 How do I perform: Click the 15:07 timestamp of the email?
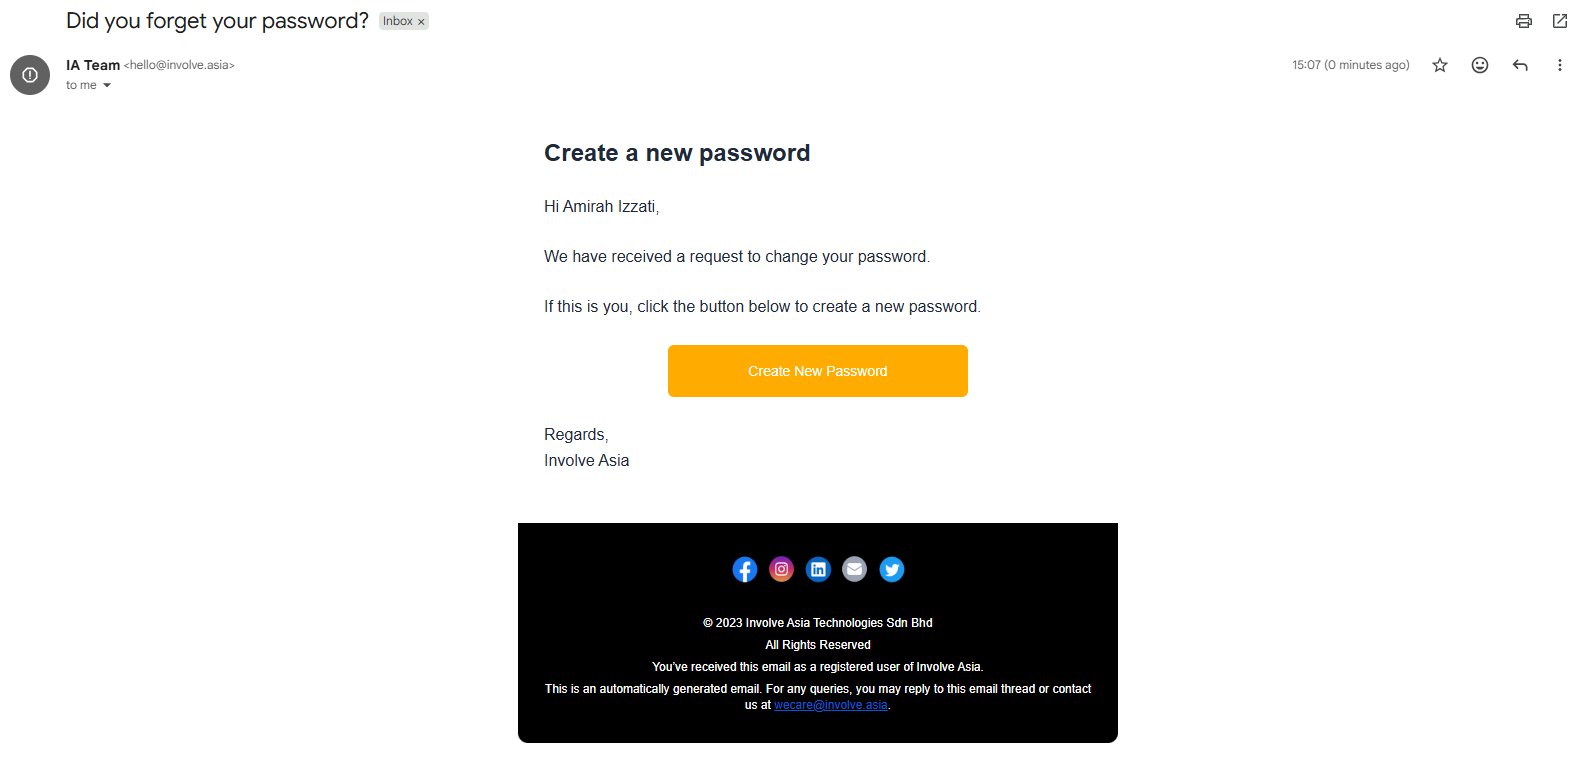[x=1350, y=65]
